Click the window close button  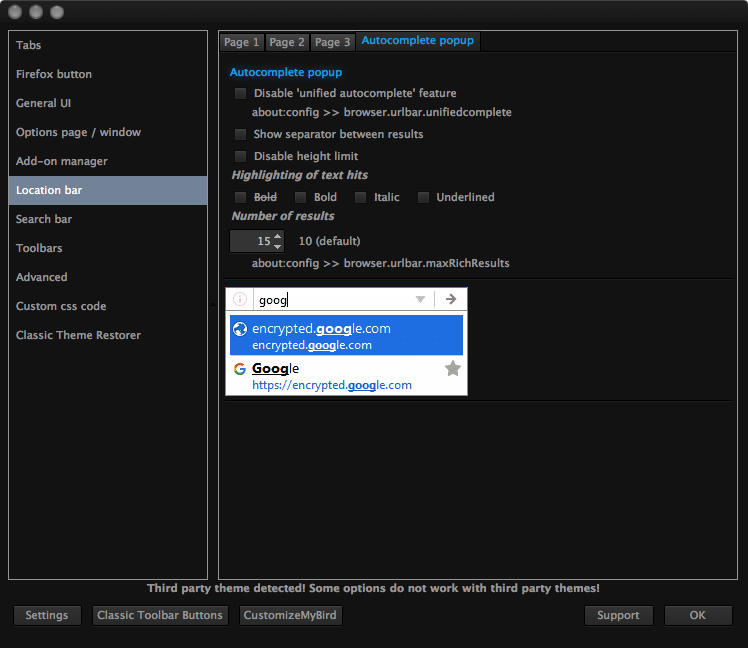(x=15, y=12)
